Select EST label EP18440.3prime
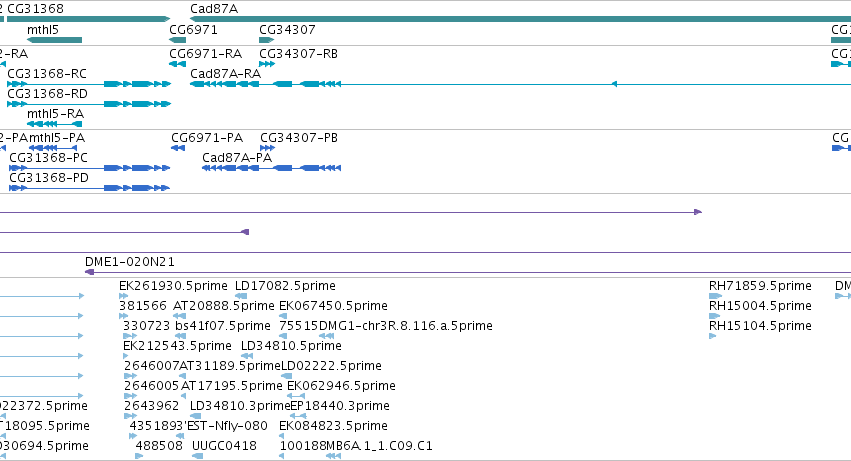Image resolution: width=851 pixels, height=461 pixels. pyautogui.click(x=340, y=406)
